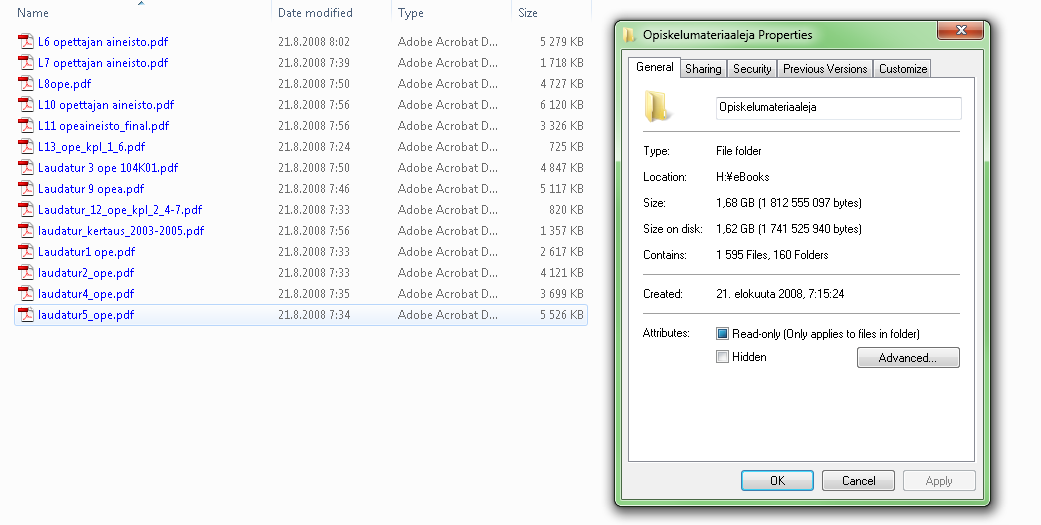The width and height of the screenshot is (1041, 525).
Task: Click folder icon in Properties title bar
Action: 629,35
